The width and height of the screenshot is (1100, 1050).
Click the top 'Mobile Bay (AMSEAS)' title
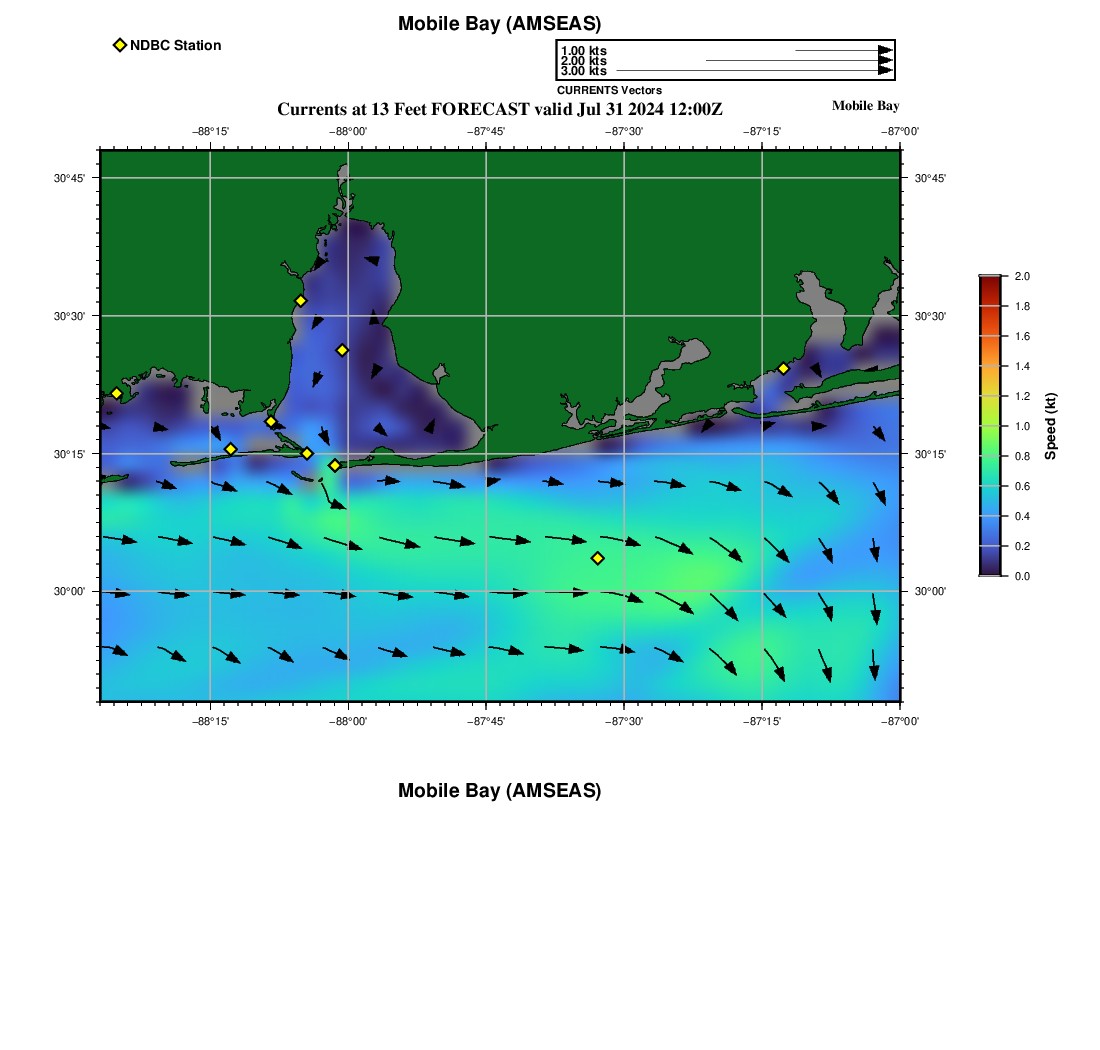click(x=499, y=24)
